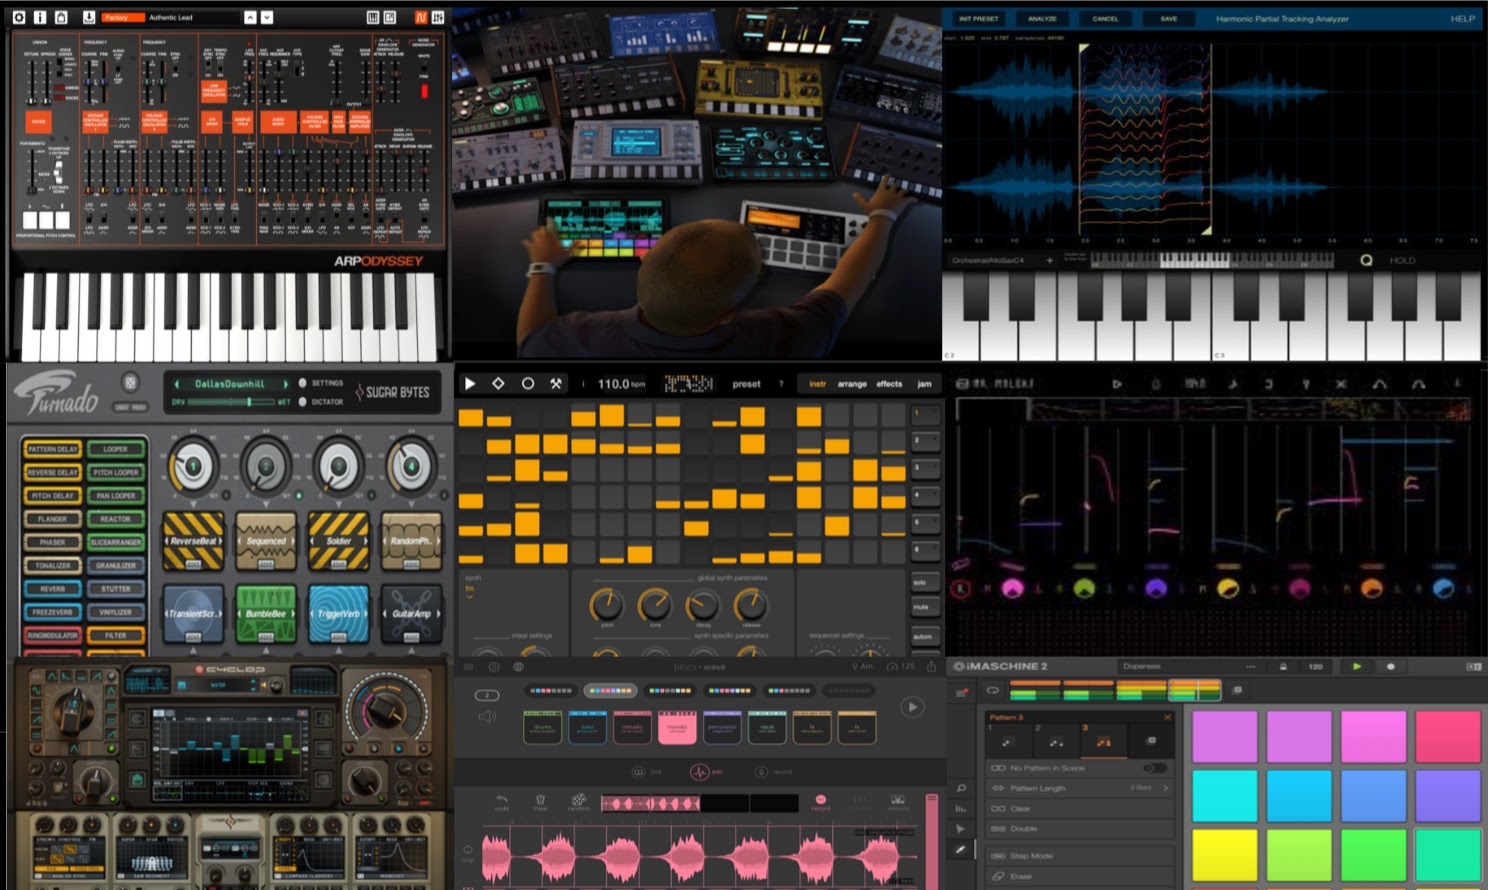Select the pink melodic block in blocs wave
This screenshot has height=890, width=1488.
pyautogui.click(x=677, y=727)
